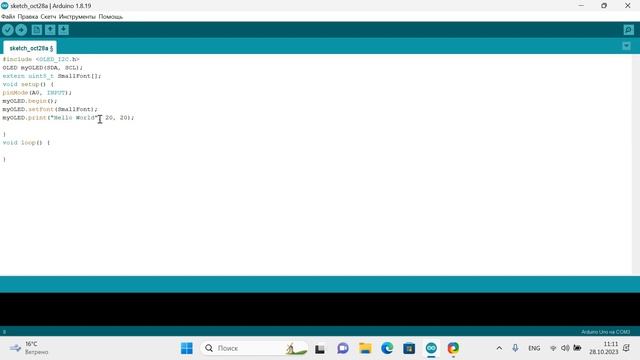
Task: Open Microsoft Store from the taskbar
Action: point(409,348)
